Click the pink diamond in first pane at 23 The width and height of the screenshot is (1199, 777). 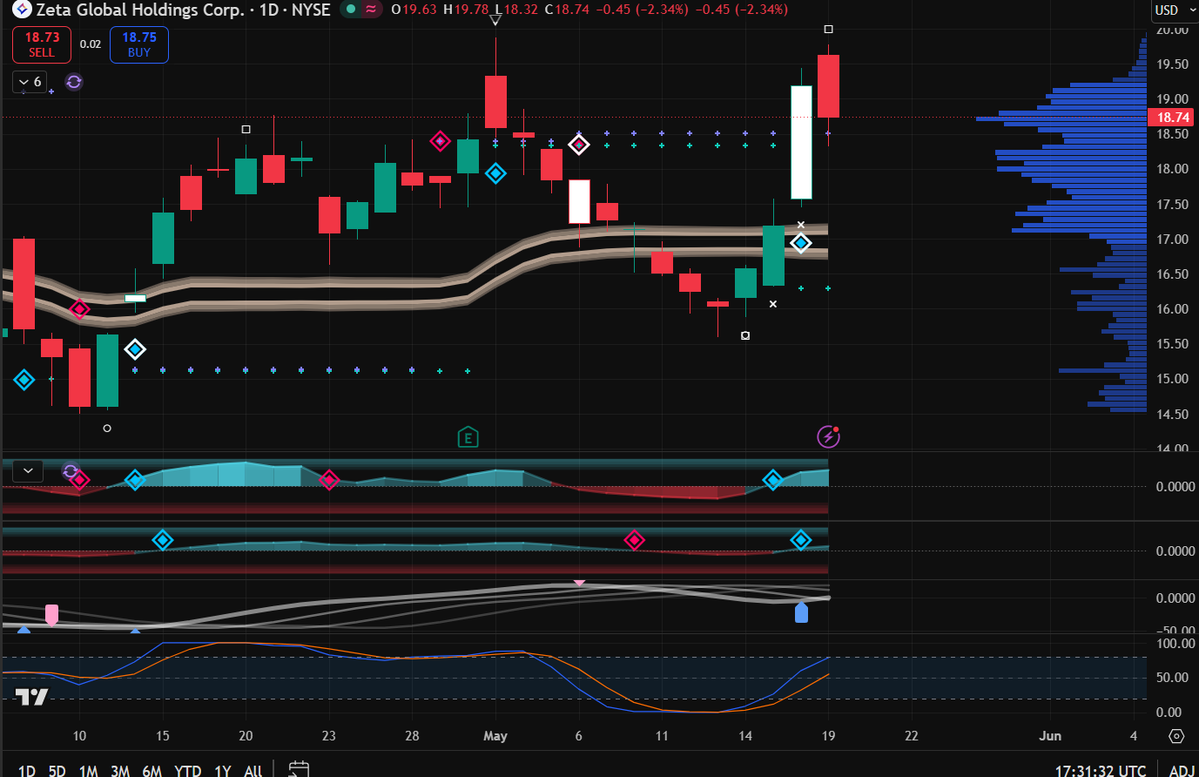pyautogui.click(x=329, y=480)
